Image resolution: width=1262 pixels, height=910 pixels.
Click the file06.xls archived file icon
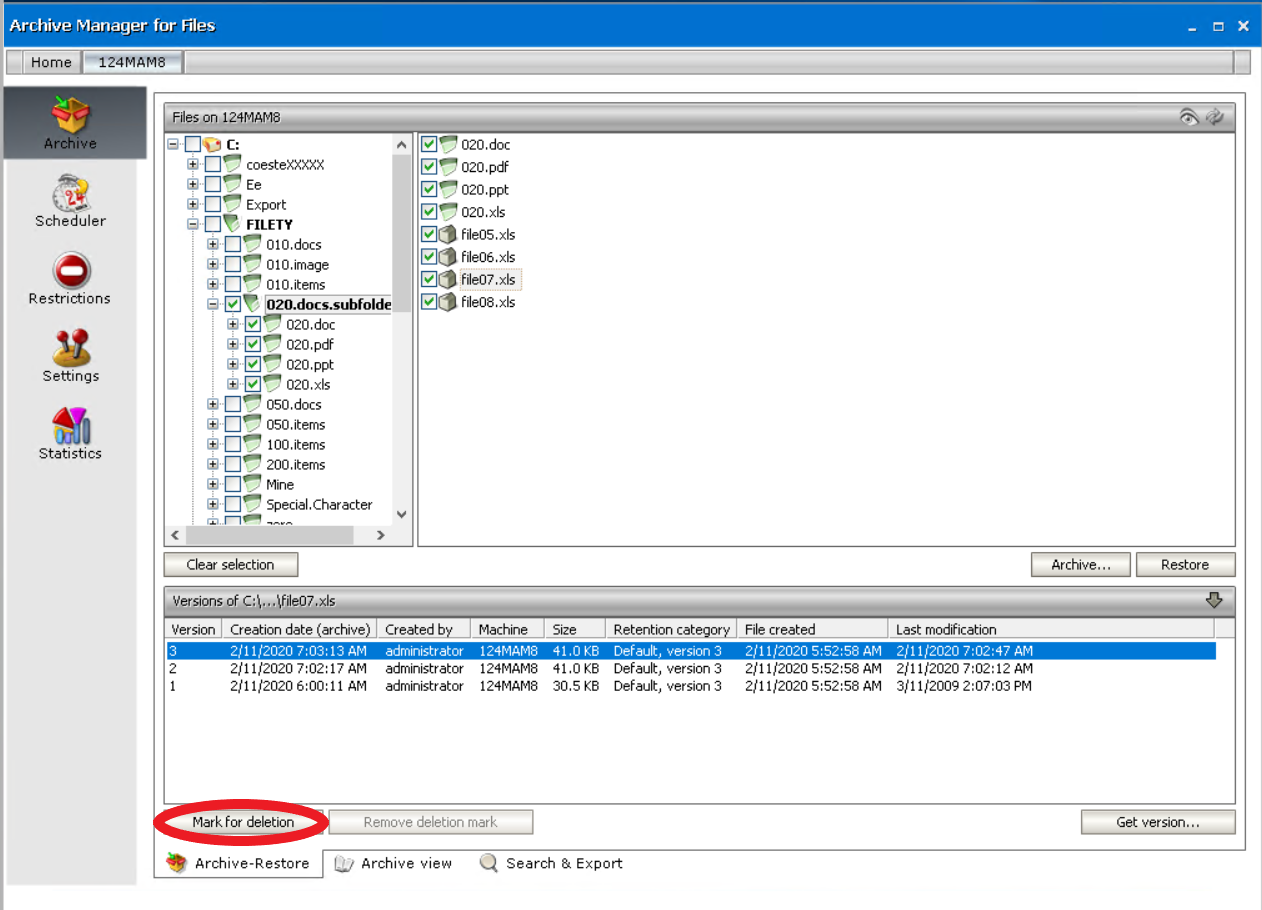(448, 257)
